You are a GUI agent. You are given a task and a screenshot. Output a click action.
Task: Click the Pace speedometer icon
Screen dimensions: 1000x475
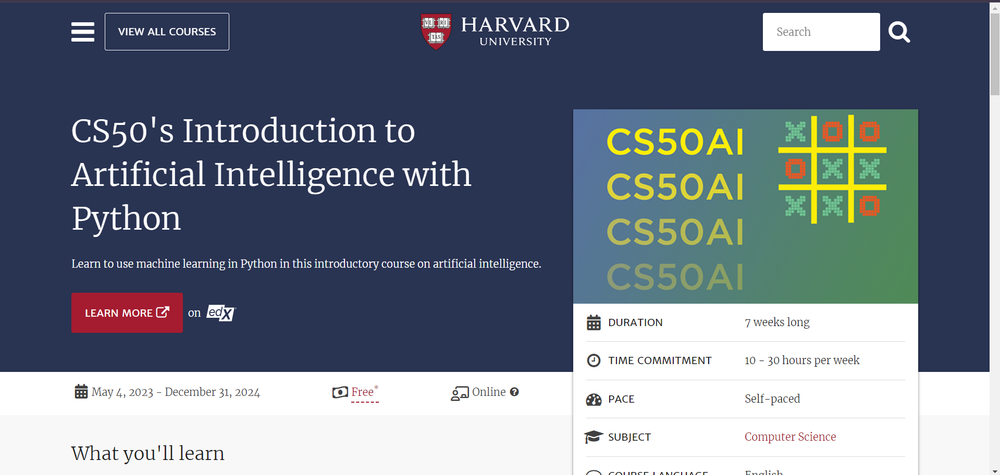(x=594, y=399)
